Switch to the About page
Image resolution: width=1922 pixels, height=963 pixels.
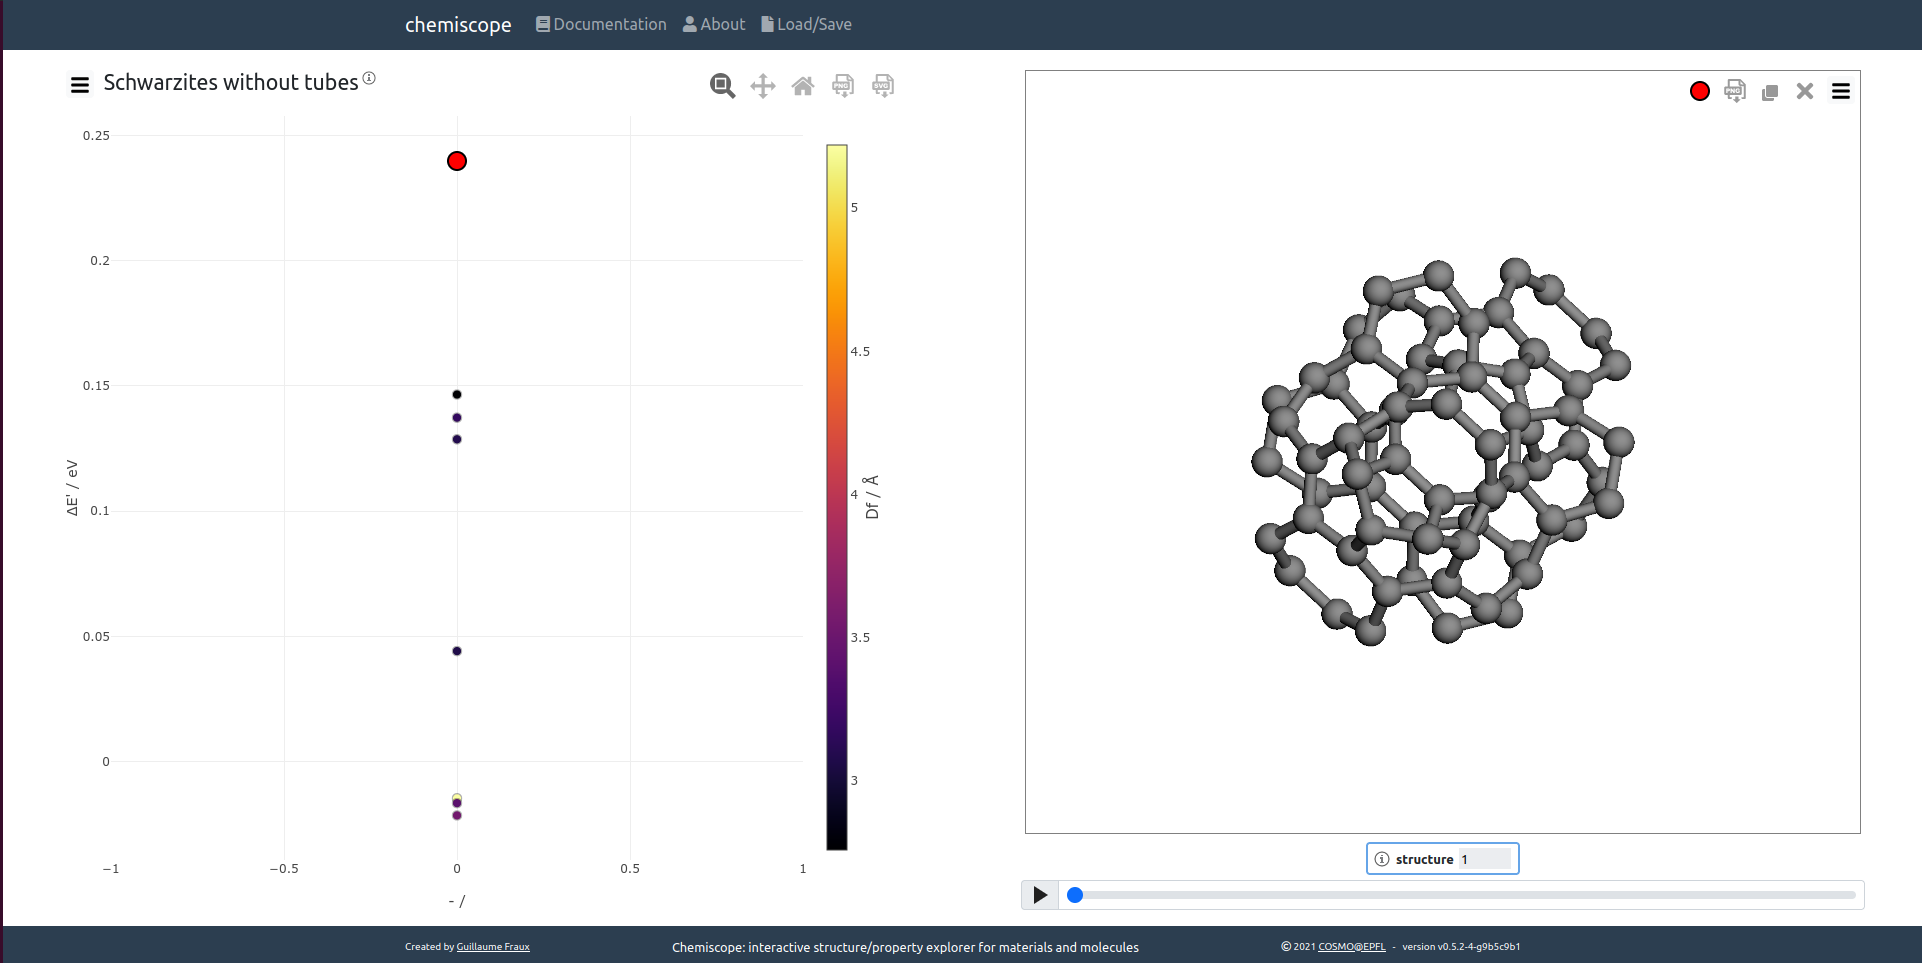click(714, 24)
